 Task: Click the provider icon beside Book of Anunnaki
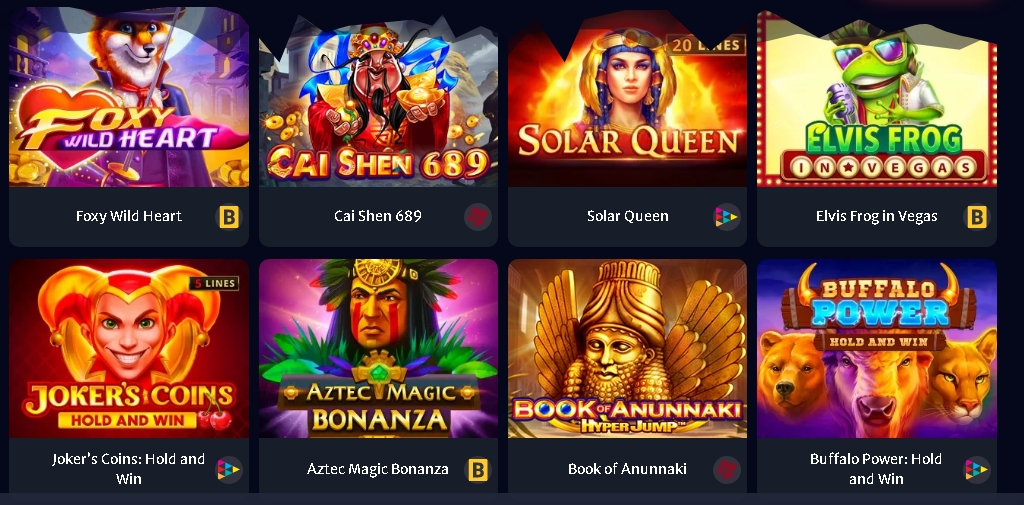[x=726, y=469]
